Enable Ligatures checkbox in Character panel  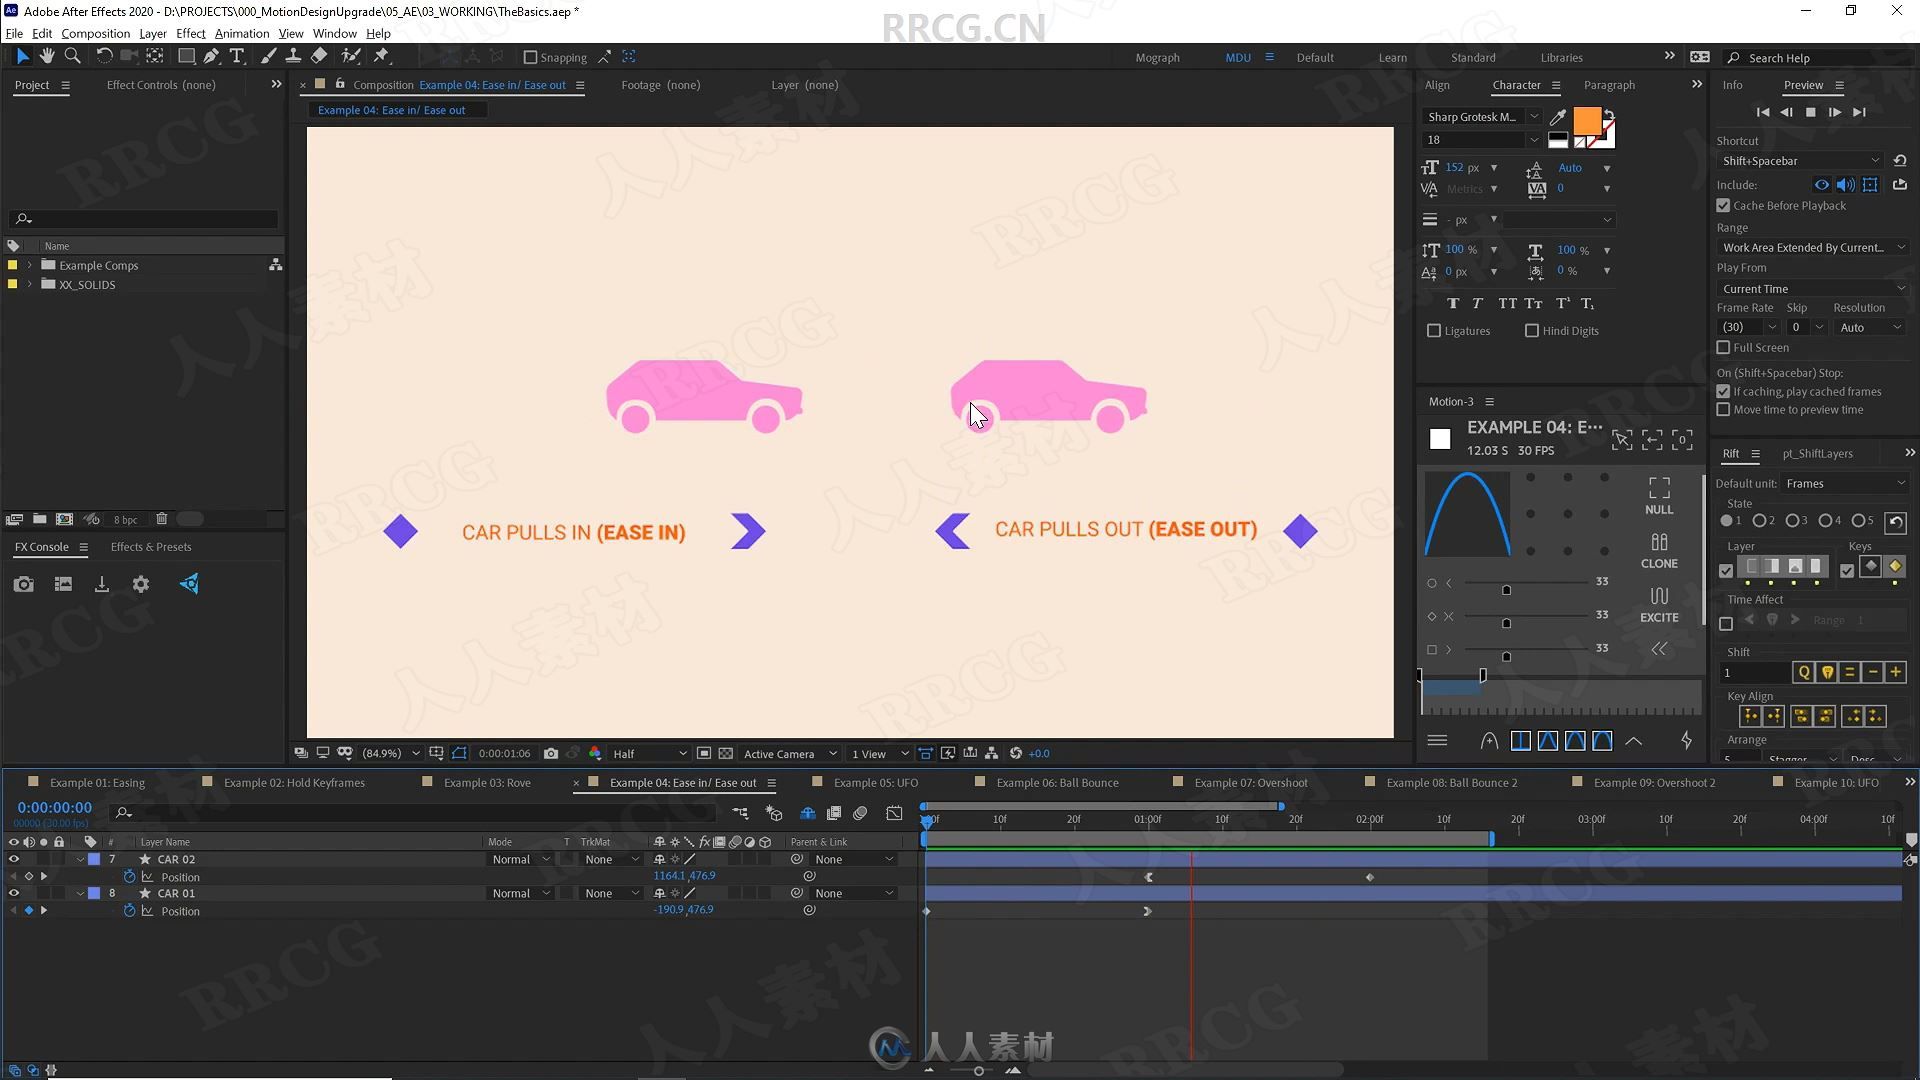coord(1435,330)
